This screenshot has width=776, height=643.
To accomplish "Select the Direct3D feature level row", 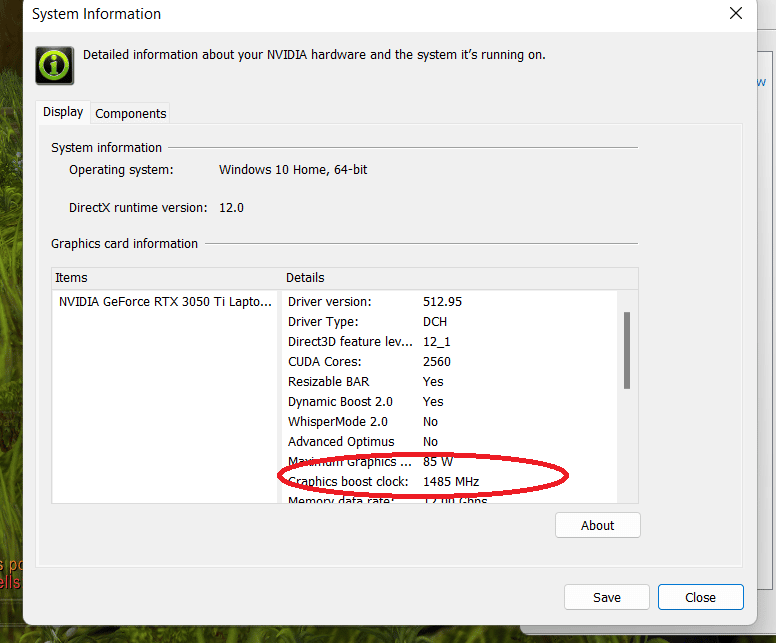I will click(450, 342).
